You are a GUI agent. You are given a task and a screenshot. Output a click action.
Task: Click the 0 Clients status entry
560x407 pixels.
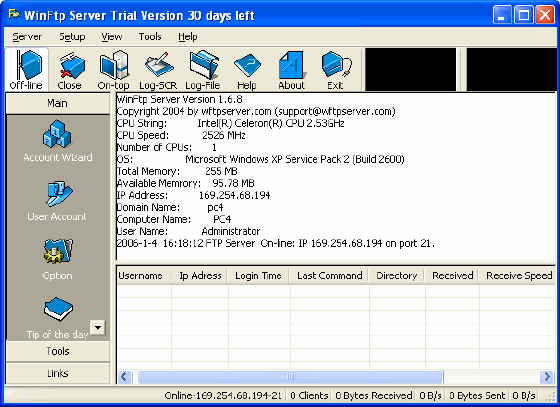coord(309,396)
